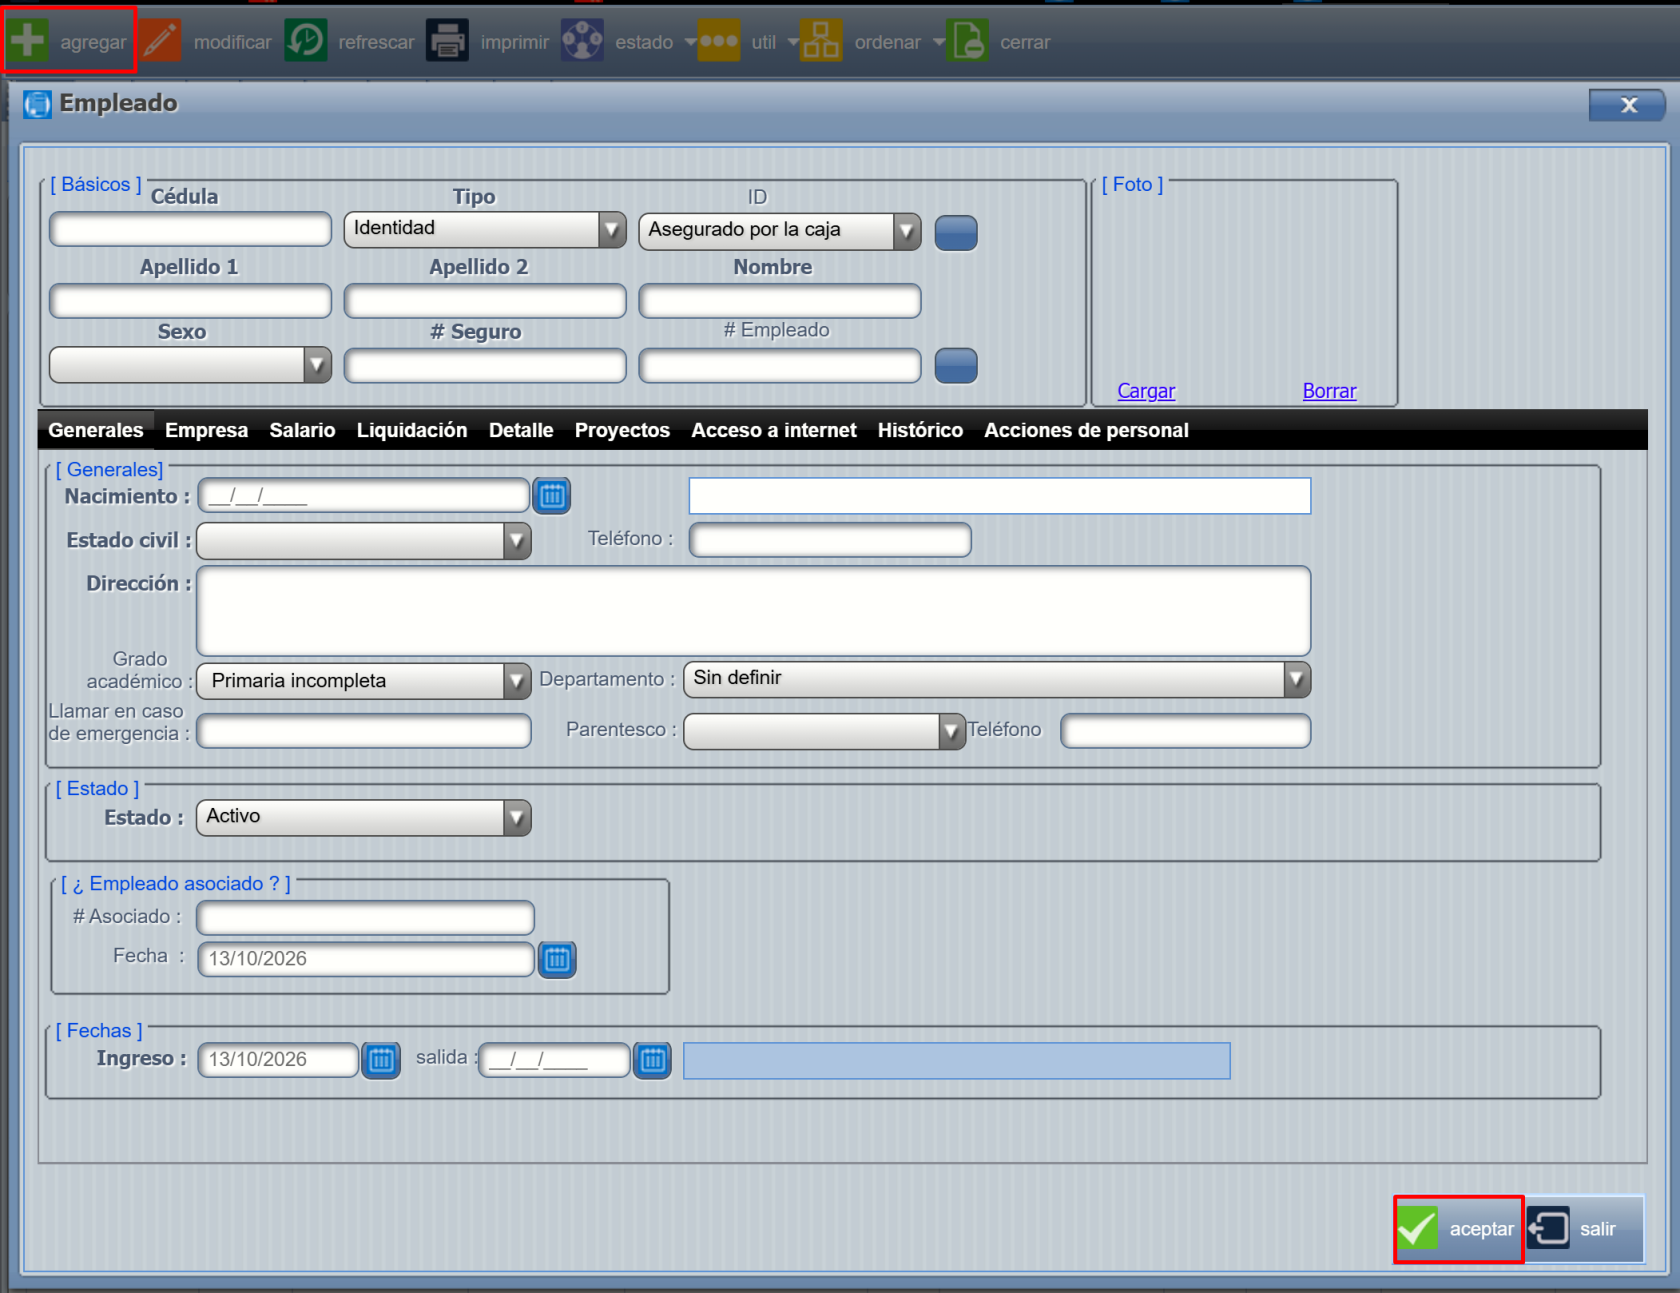This screenshot has width=1680, height=1293.
Task: Click blue button beside # Empleado field
Action: click(x=956, y=366)
